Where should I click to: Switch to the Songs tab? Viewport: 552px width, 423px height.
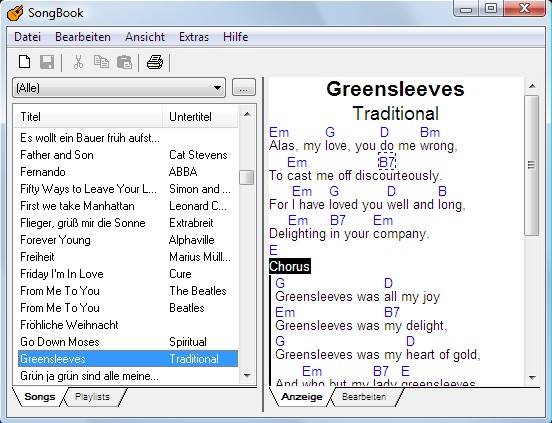click(x=39, y=397)
